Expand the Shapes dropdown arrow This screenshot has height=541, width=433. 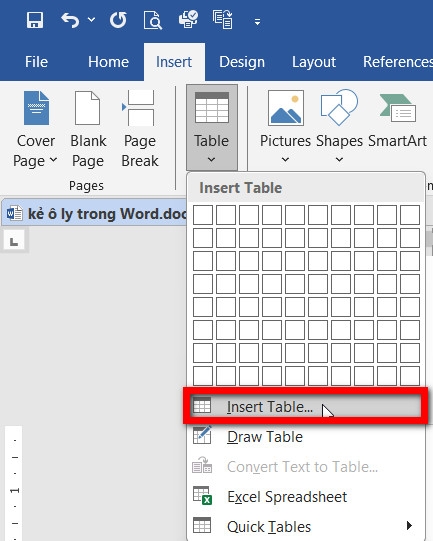[339, 160]
